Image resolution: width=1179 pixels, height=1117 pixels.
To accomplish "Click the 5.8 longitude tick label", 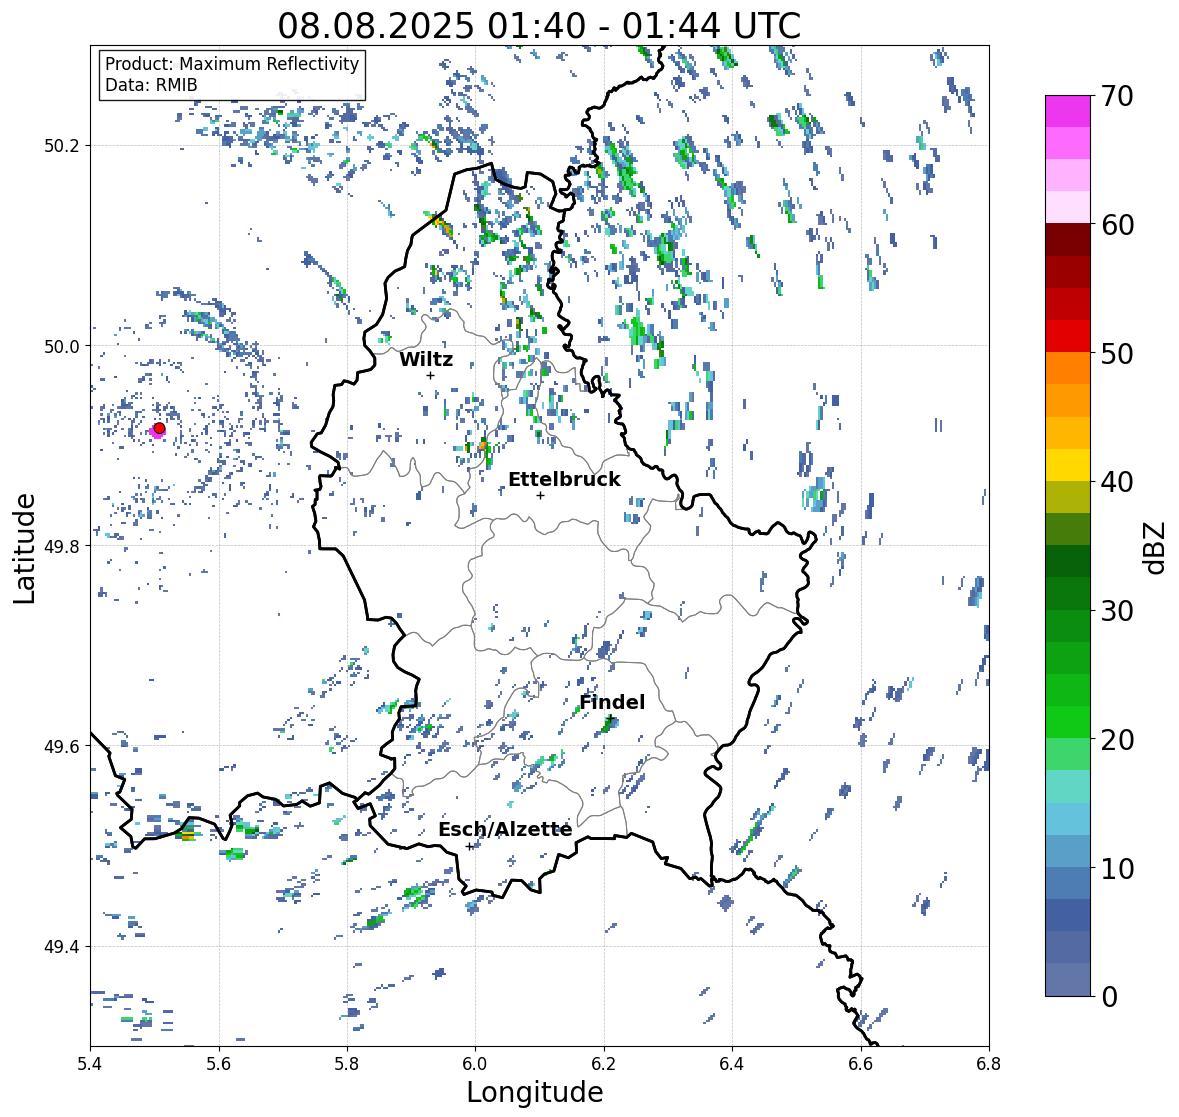I will click(347, 1063).
